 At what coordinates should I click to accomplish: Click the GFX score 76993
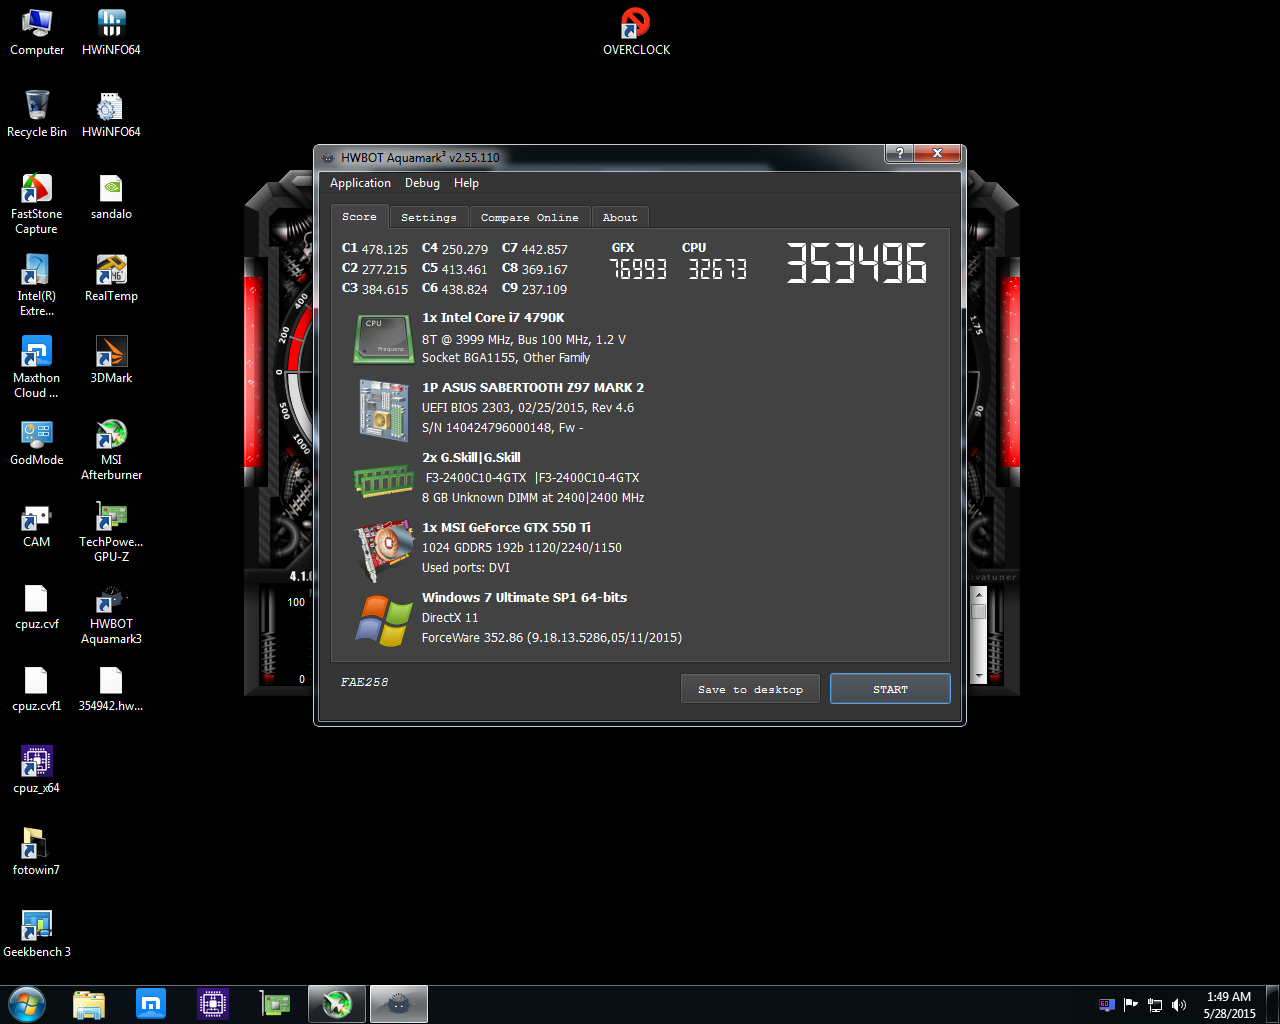(x=638, y=269)
